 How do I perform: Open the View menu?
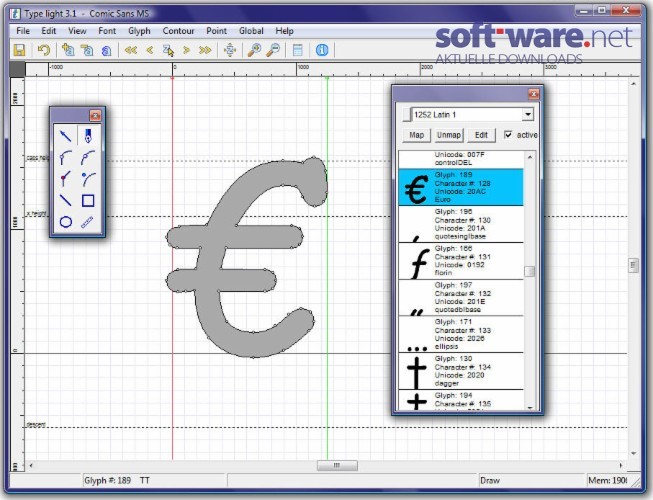click(77, 31)
